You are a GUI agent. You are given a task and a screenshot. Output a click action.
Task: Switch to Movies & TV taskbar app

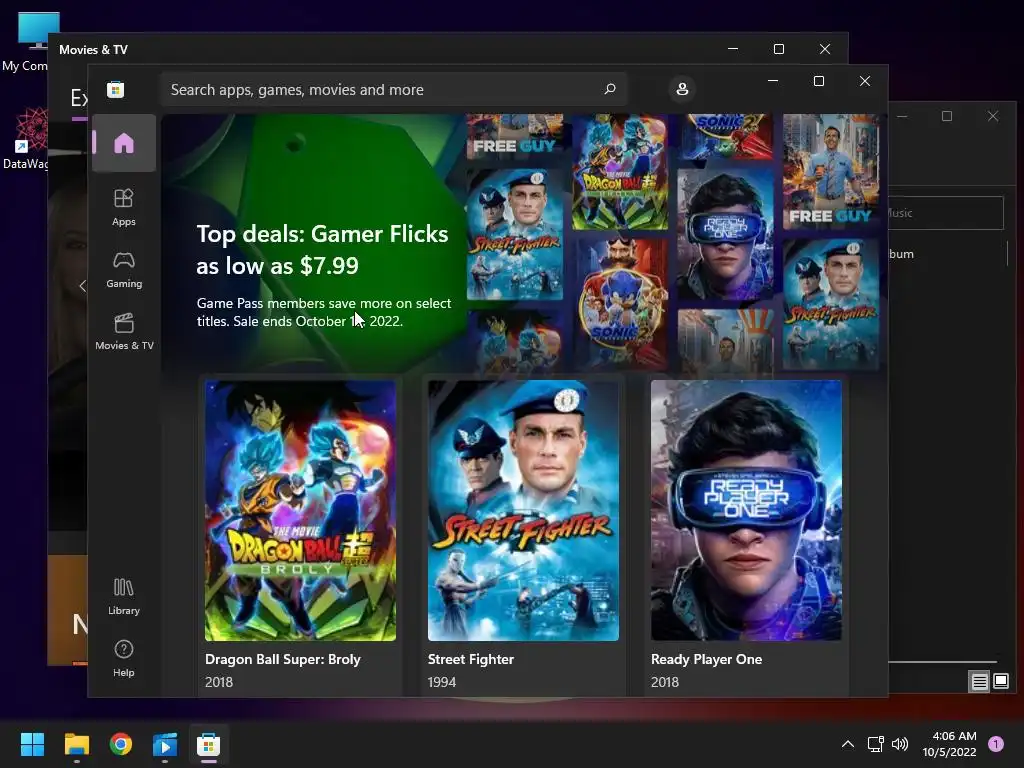point(165,744)
